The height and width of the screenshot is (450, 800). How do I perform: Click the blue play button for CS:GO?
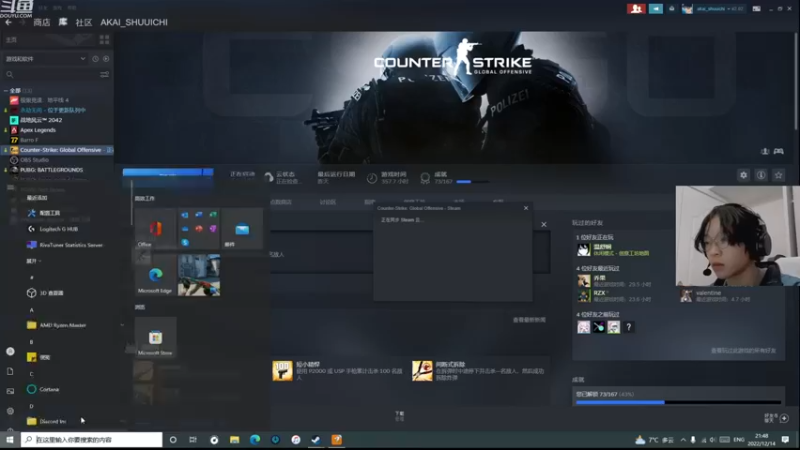tap(168, 173)
